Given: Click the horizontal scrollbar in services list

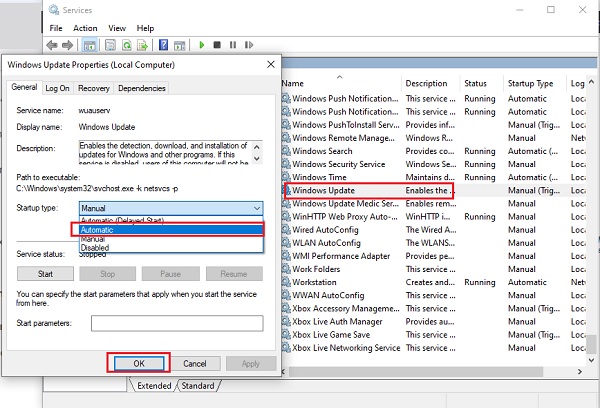Looking at the screenshot, I should coord(416,371).
